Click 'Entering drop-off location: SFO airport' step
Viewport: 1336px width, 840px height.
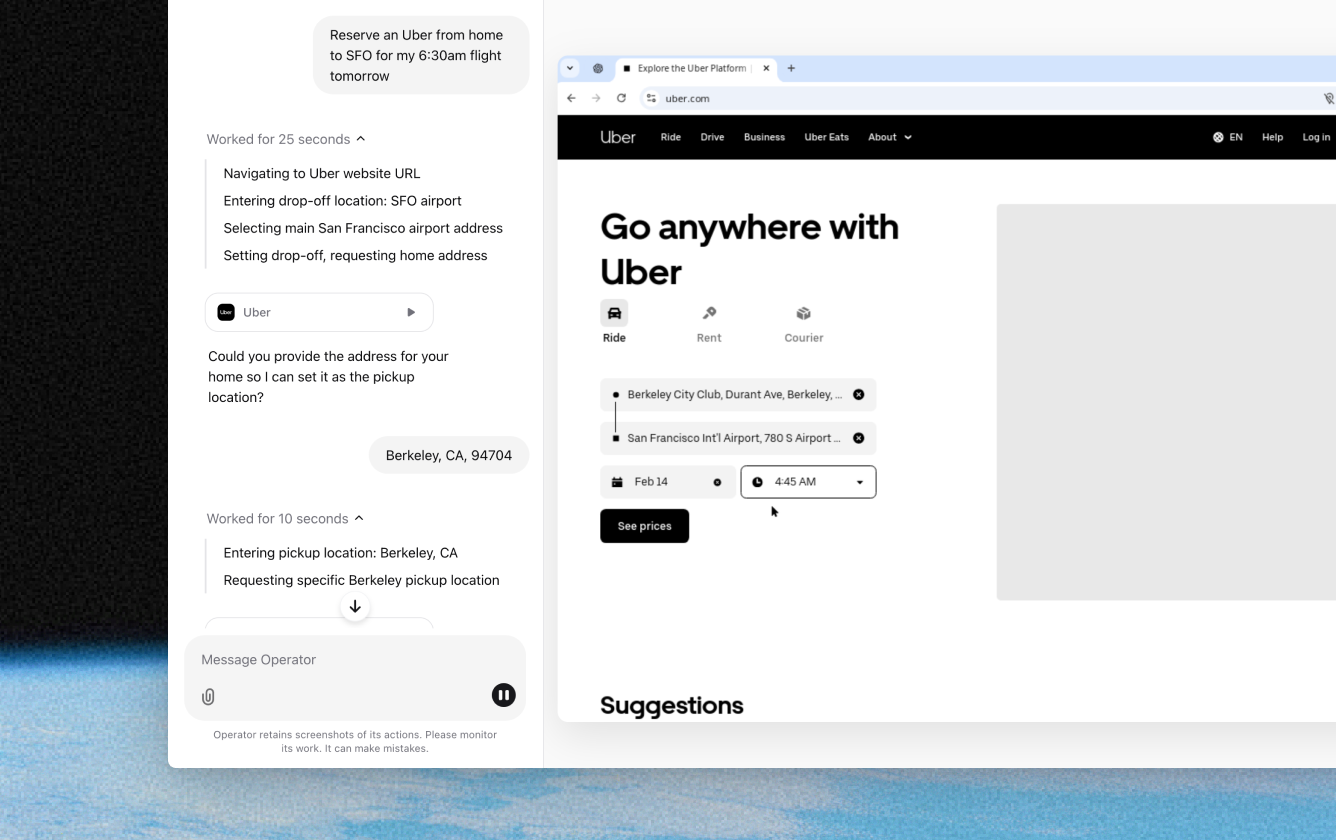tap(342, 200)
